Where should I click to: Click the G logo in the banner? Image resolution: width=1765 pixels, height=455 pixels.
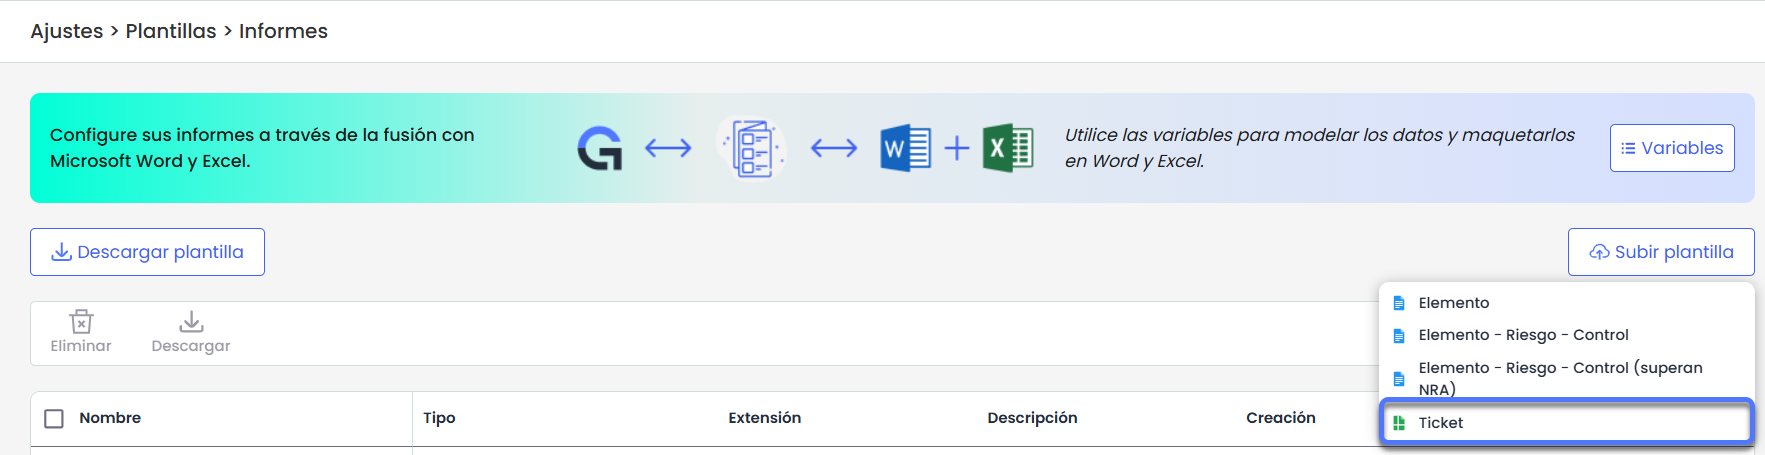click(600, 149)
